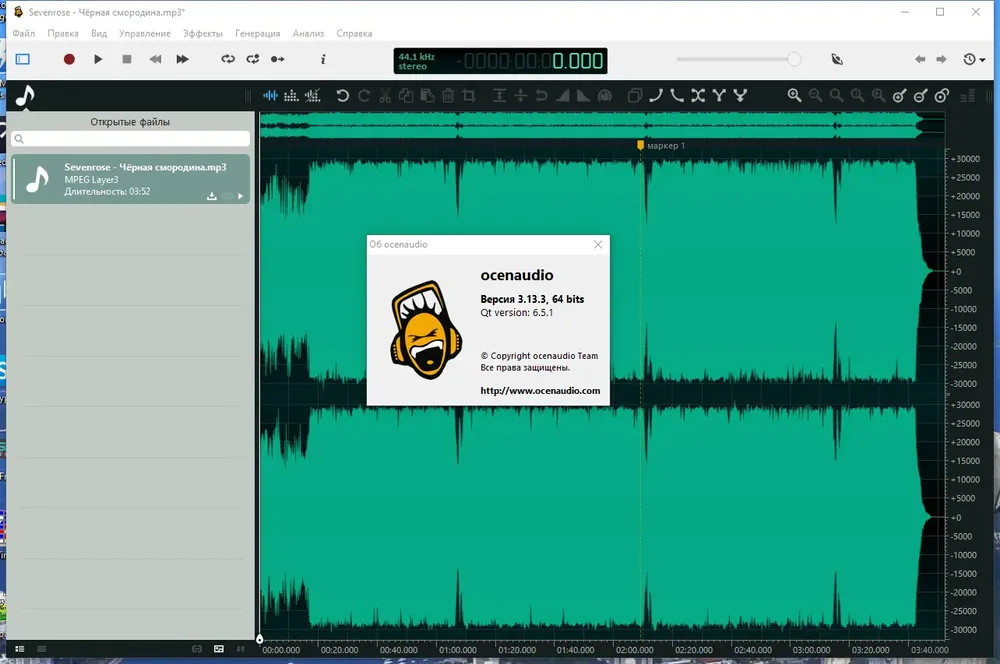Close the About ocenaudio dialog
1000x664 pixels.
tap(598, 244)
